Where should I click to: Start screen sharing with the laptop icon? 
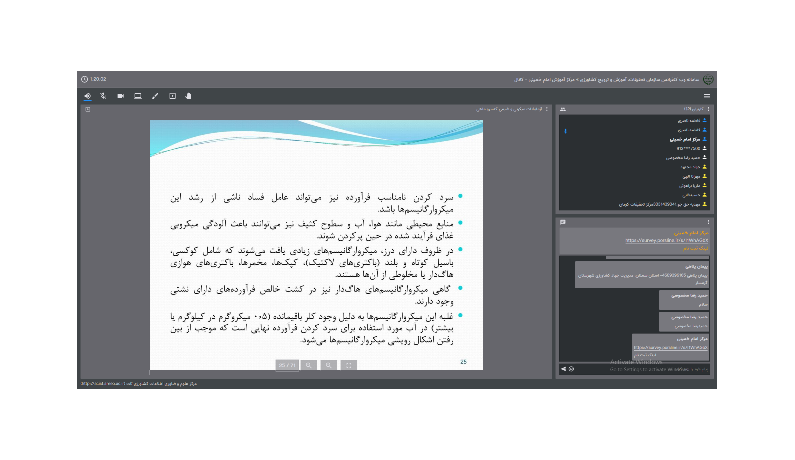click(x=138, y=96)
